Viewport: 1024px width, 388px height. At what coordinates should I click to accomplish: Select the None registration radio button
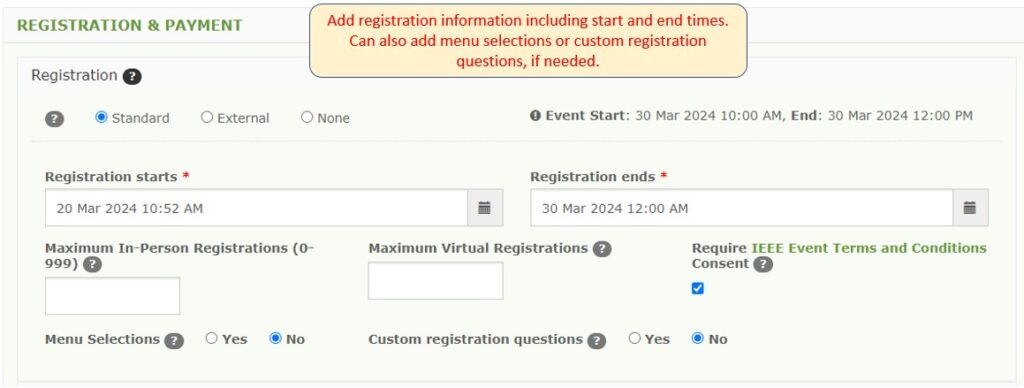pyautogui.click(x=307, y=118)
